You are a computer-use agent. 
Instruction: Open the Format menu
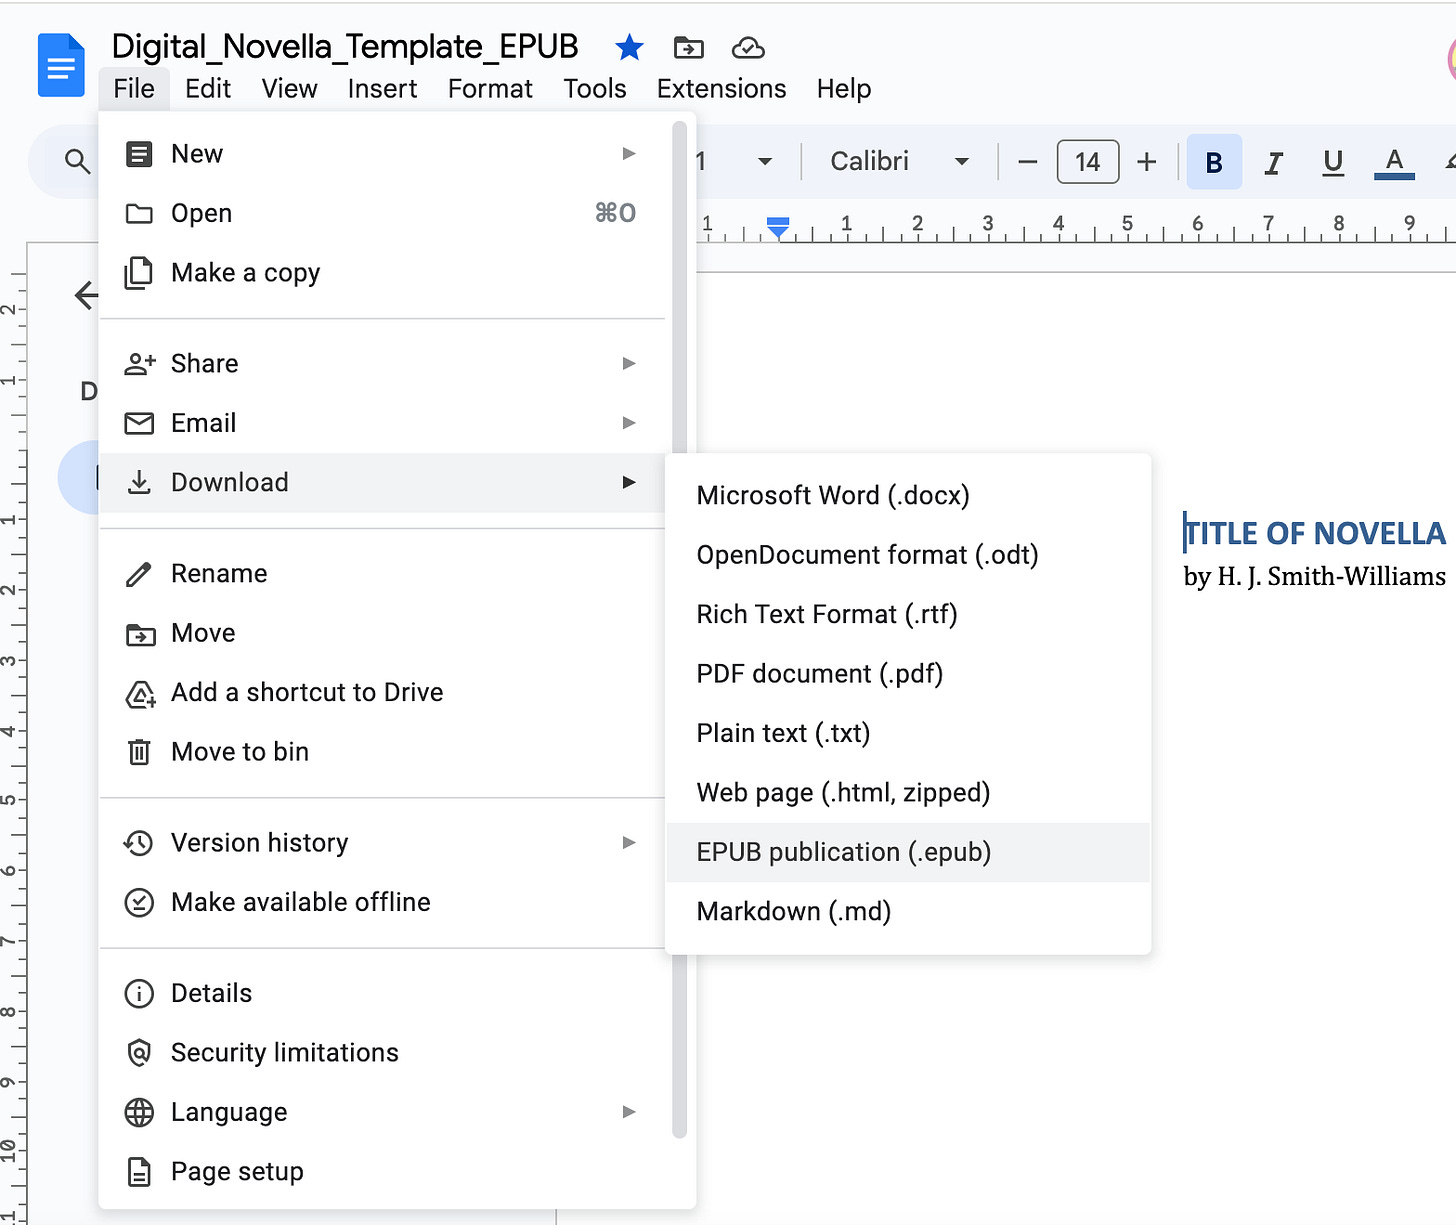coord(490,89)
